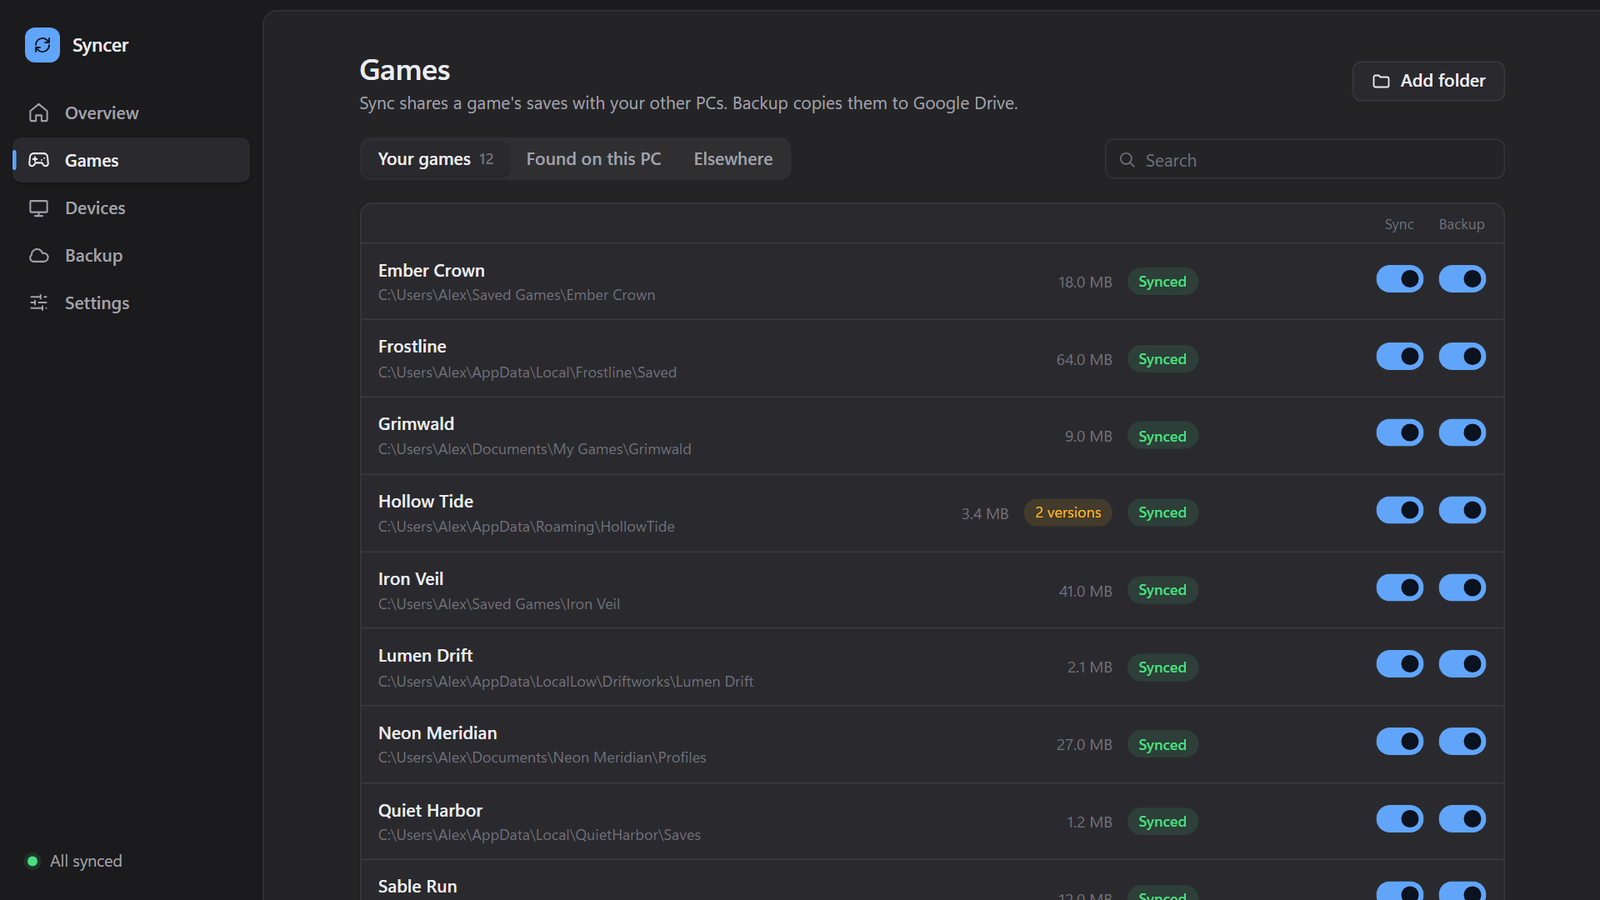Switch to Found on this PC tab
This screenshot has width=1600, height=900.
[594, 159]
